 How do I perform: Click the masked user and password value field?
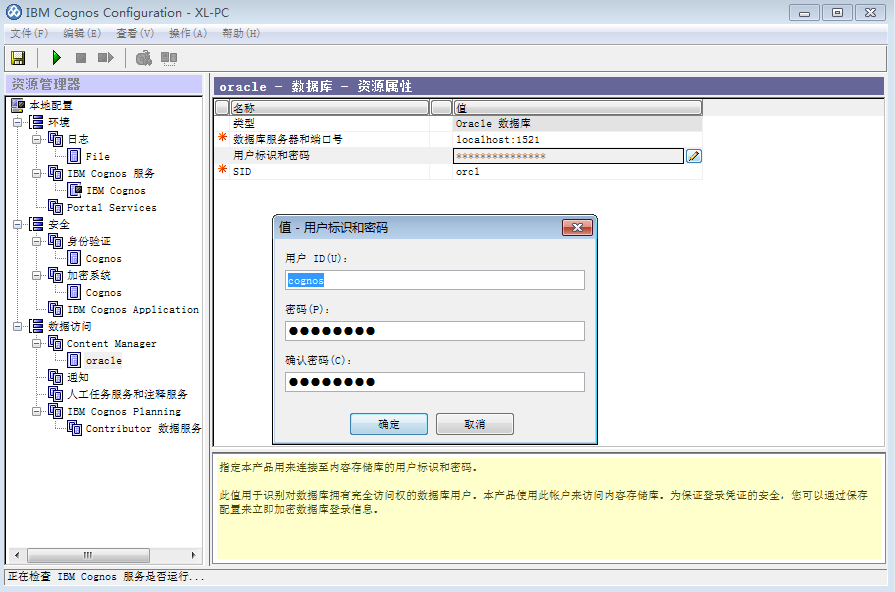point(569,156)
